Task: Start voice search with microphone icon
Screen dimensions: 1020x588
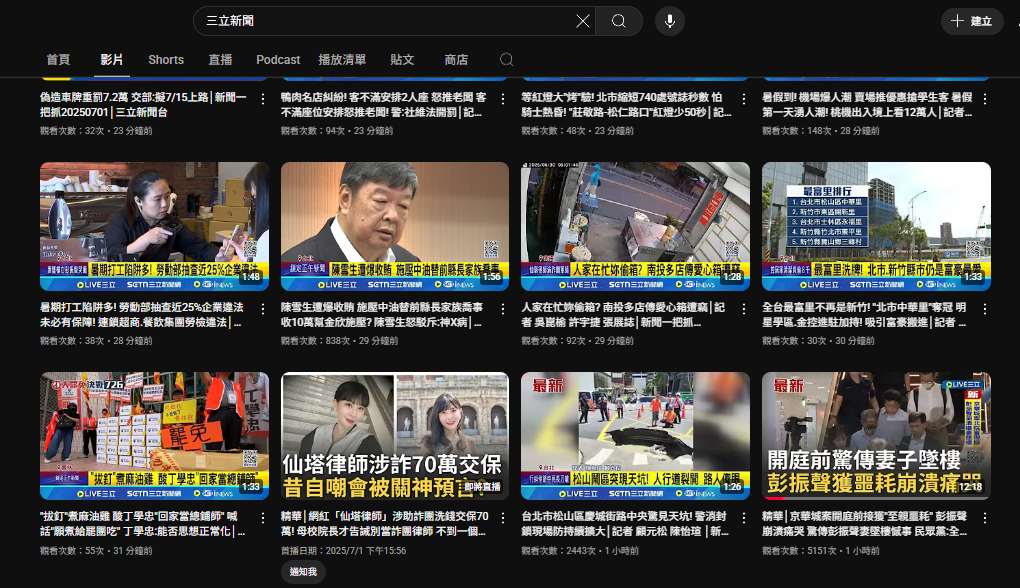Action: click(670, 21)
